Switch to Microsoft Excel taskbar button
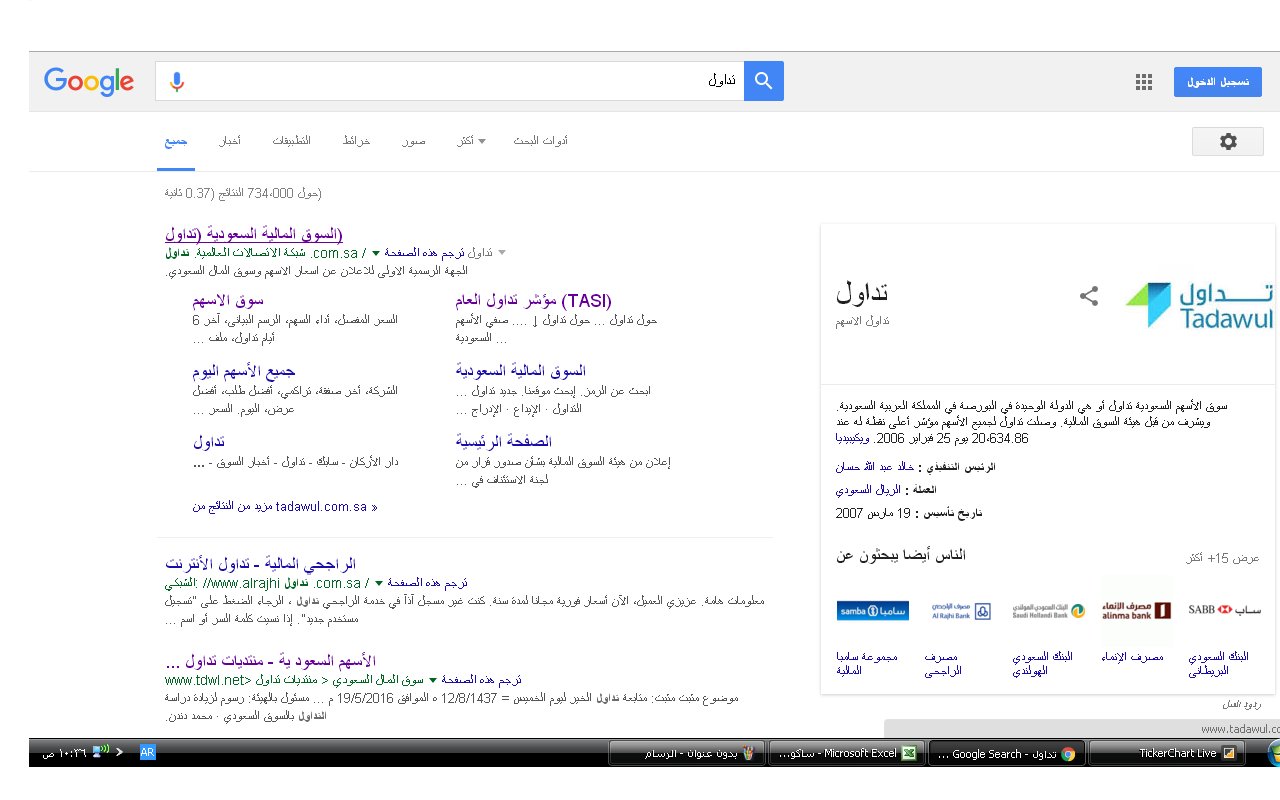1280x800 pixels. click(x=847, y=753)
